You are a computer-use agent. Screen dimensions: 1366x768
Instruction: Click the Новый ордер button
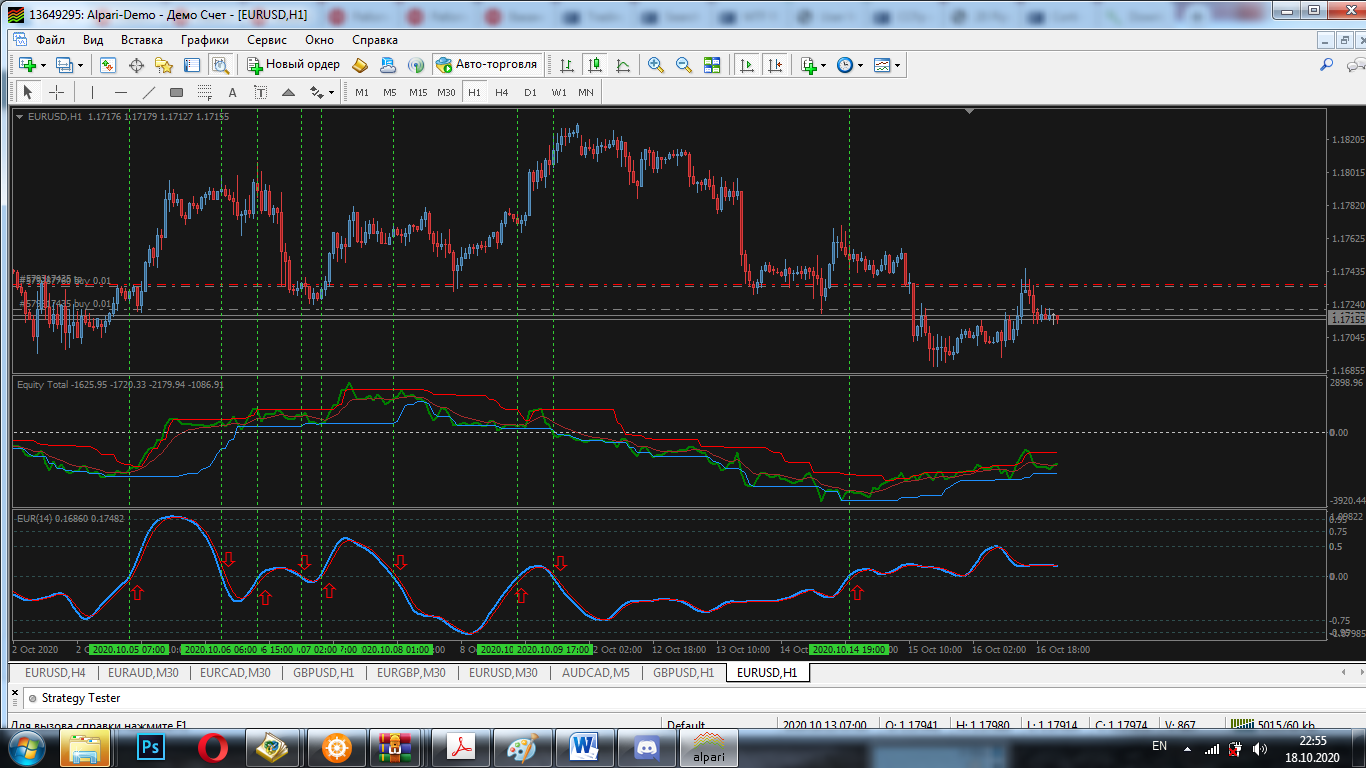click(294, 64)
